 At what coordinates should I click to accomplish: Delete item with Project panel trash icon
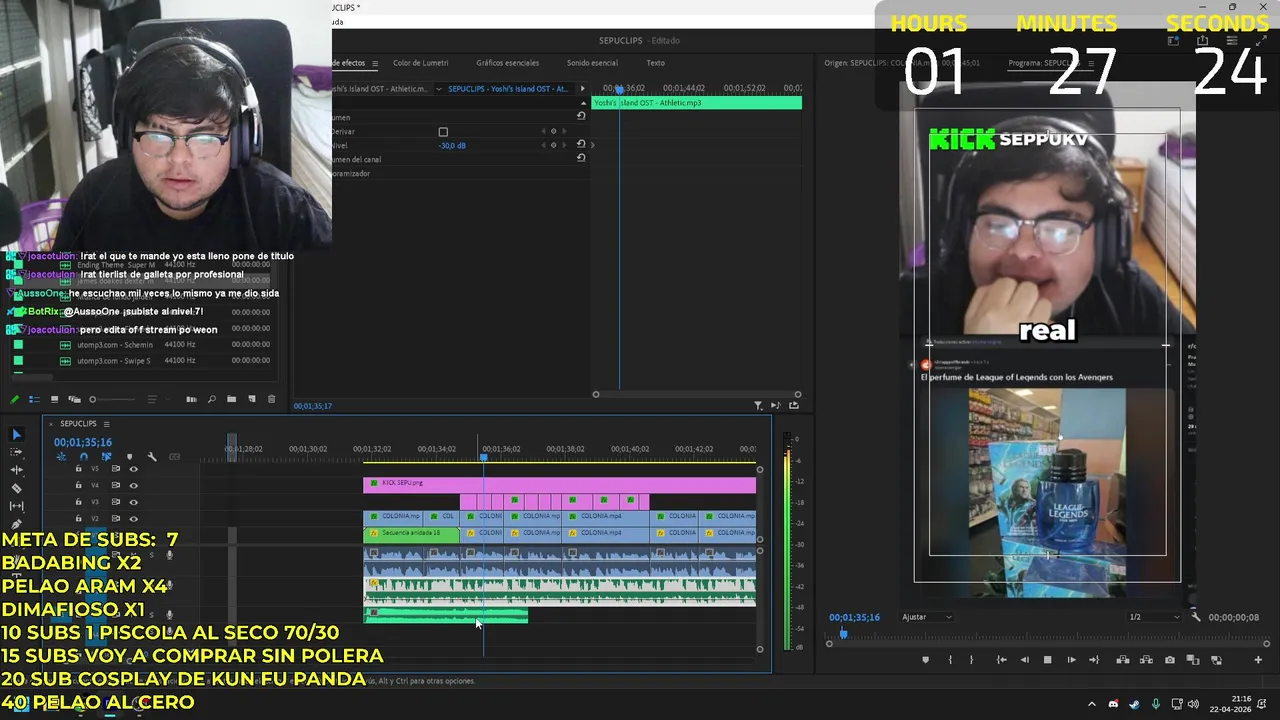[271, 399]
